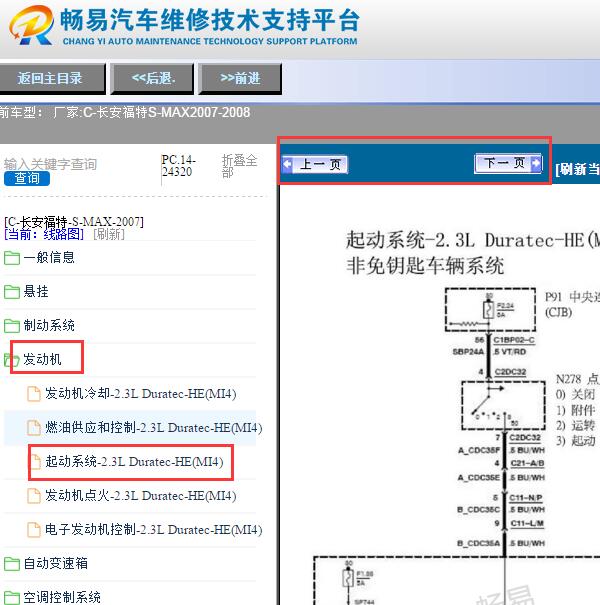Click the 悬挂 folder icon
The width and height of the screenshot is (600, 605).
(x=12, y=292)
